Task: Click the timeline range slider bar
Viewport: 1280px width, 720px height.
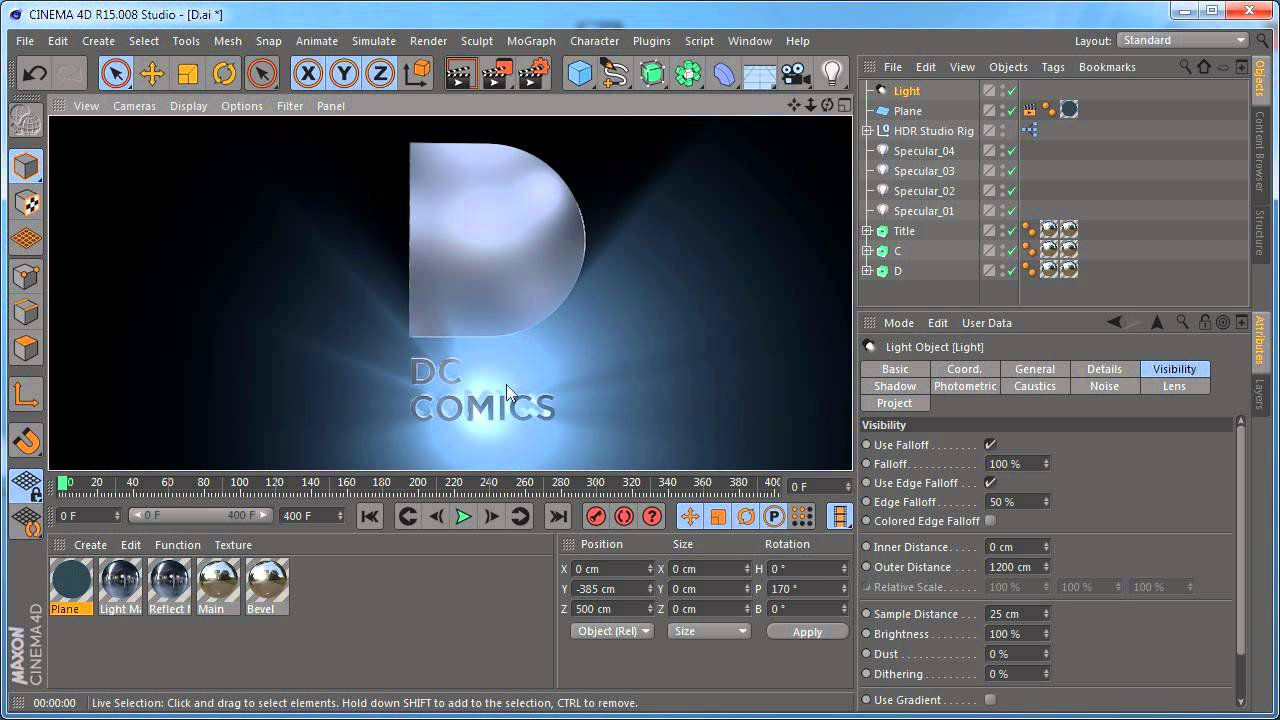Action: point(200,516)
